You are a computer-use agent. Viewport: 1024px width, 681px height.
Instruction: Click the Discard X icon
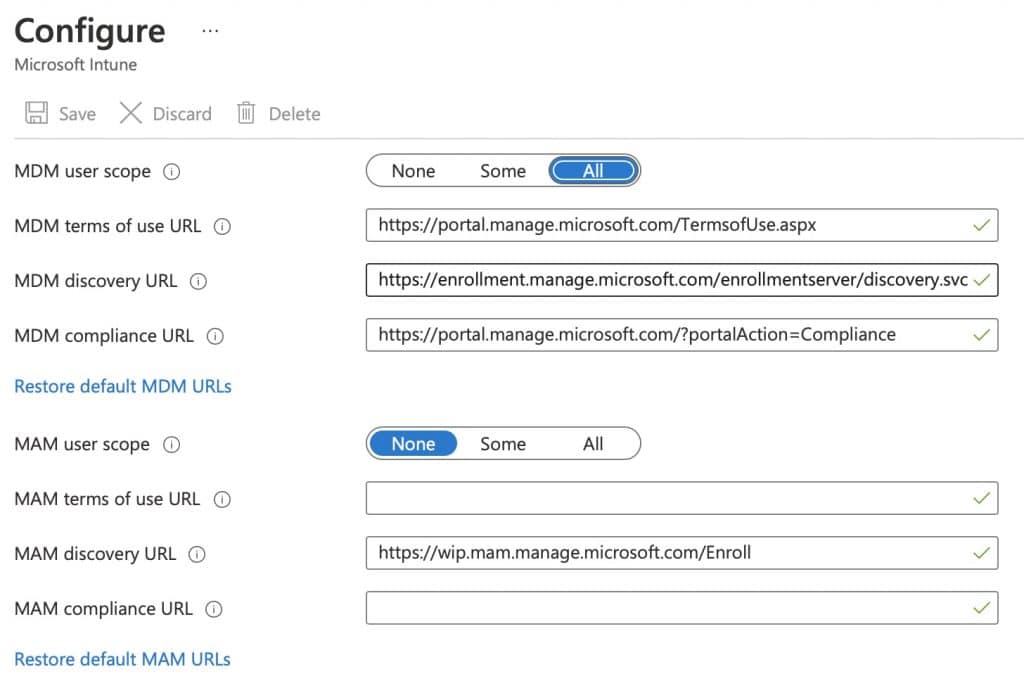point(131,113)
